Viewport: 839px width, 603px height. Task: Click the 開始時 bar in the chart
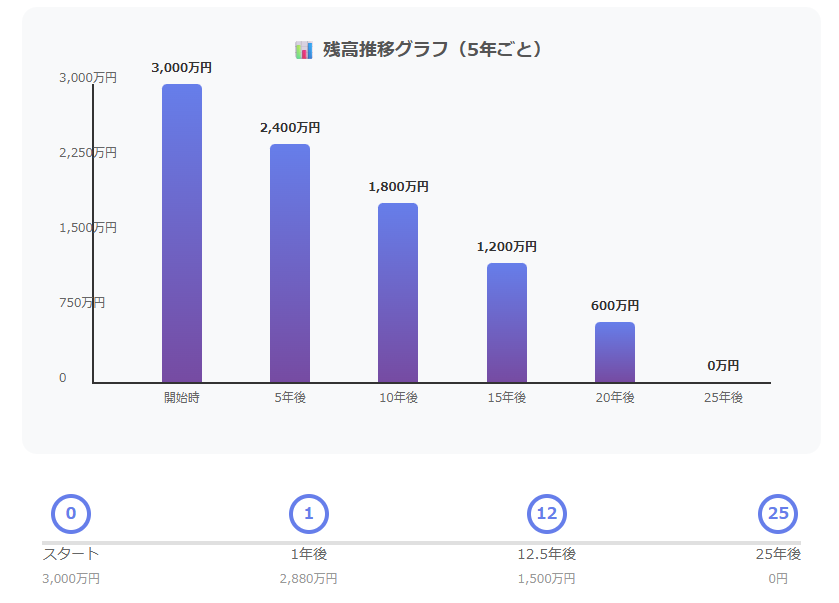pos(182,233)
